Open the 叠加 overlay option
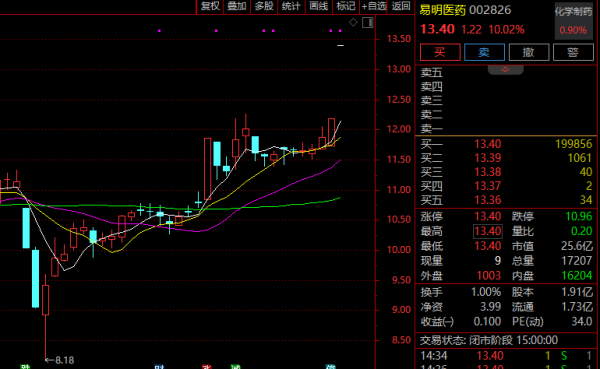The image size is (600, 369). tap(237, 7)
